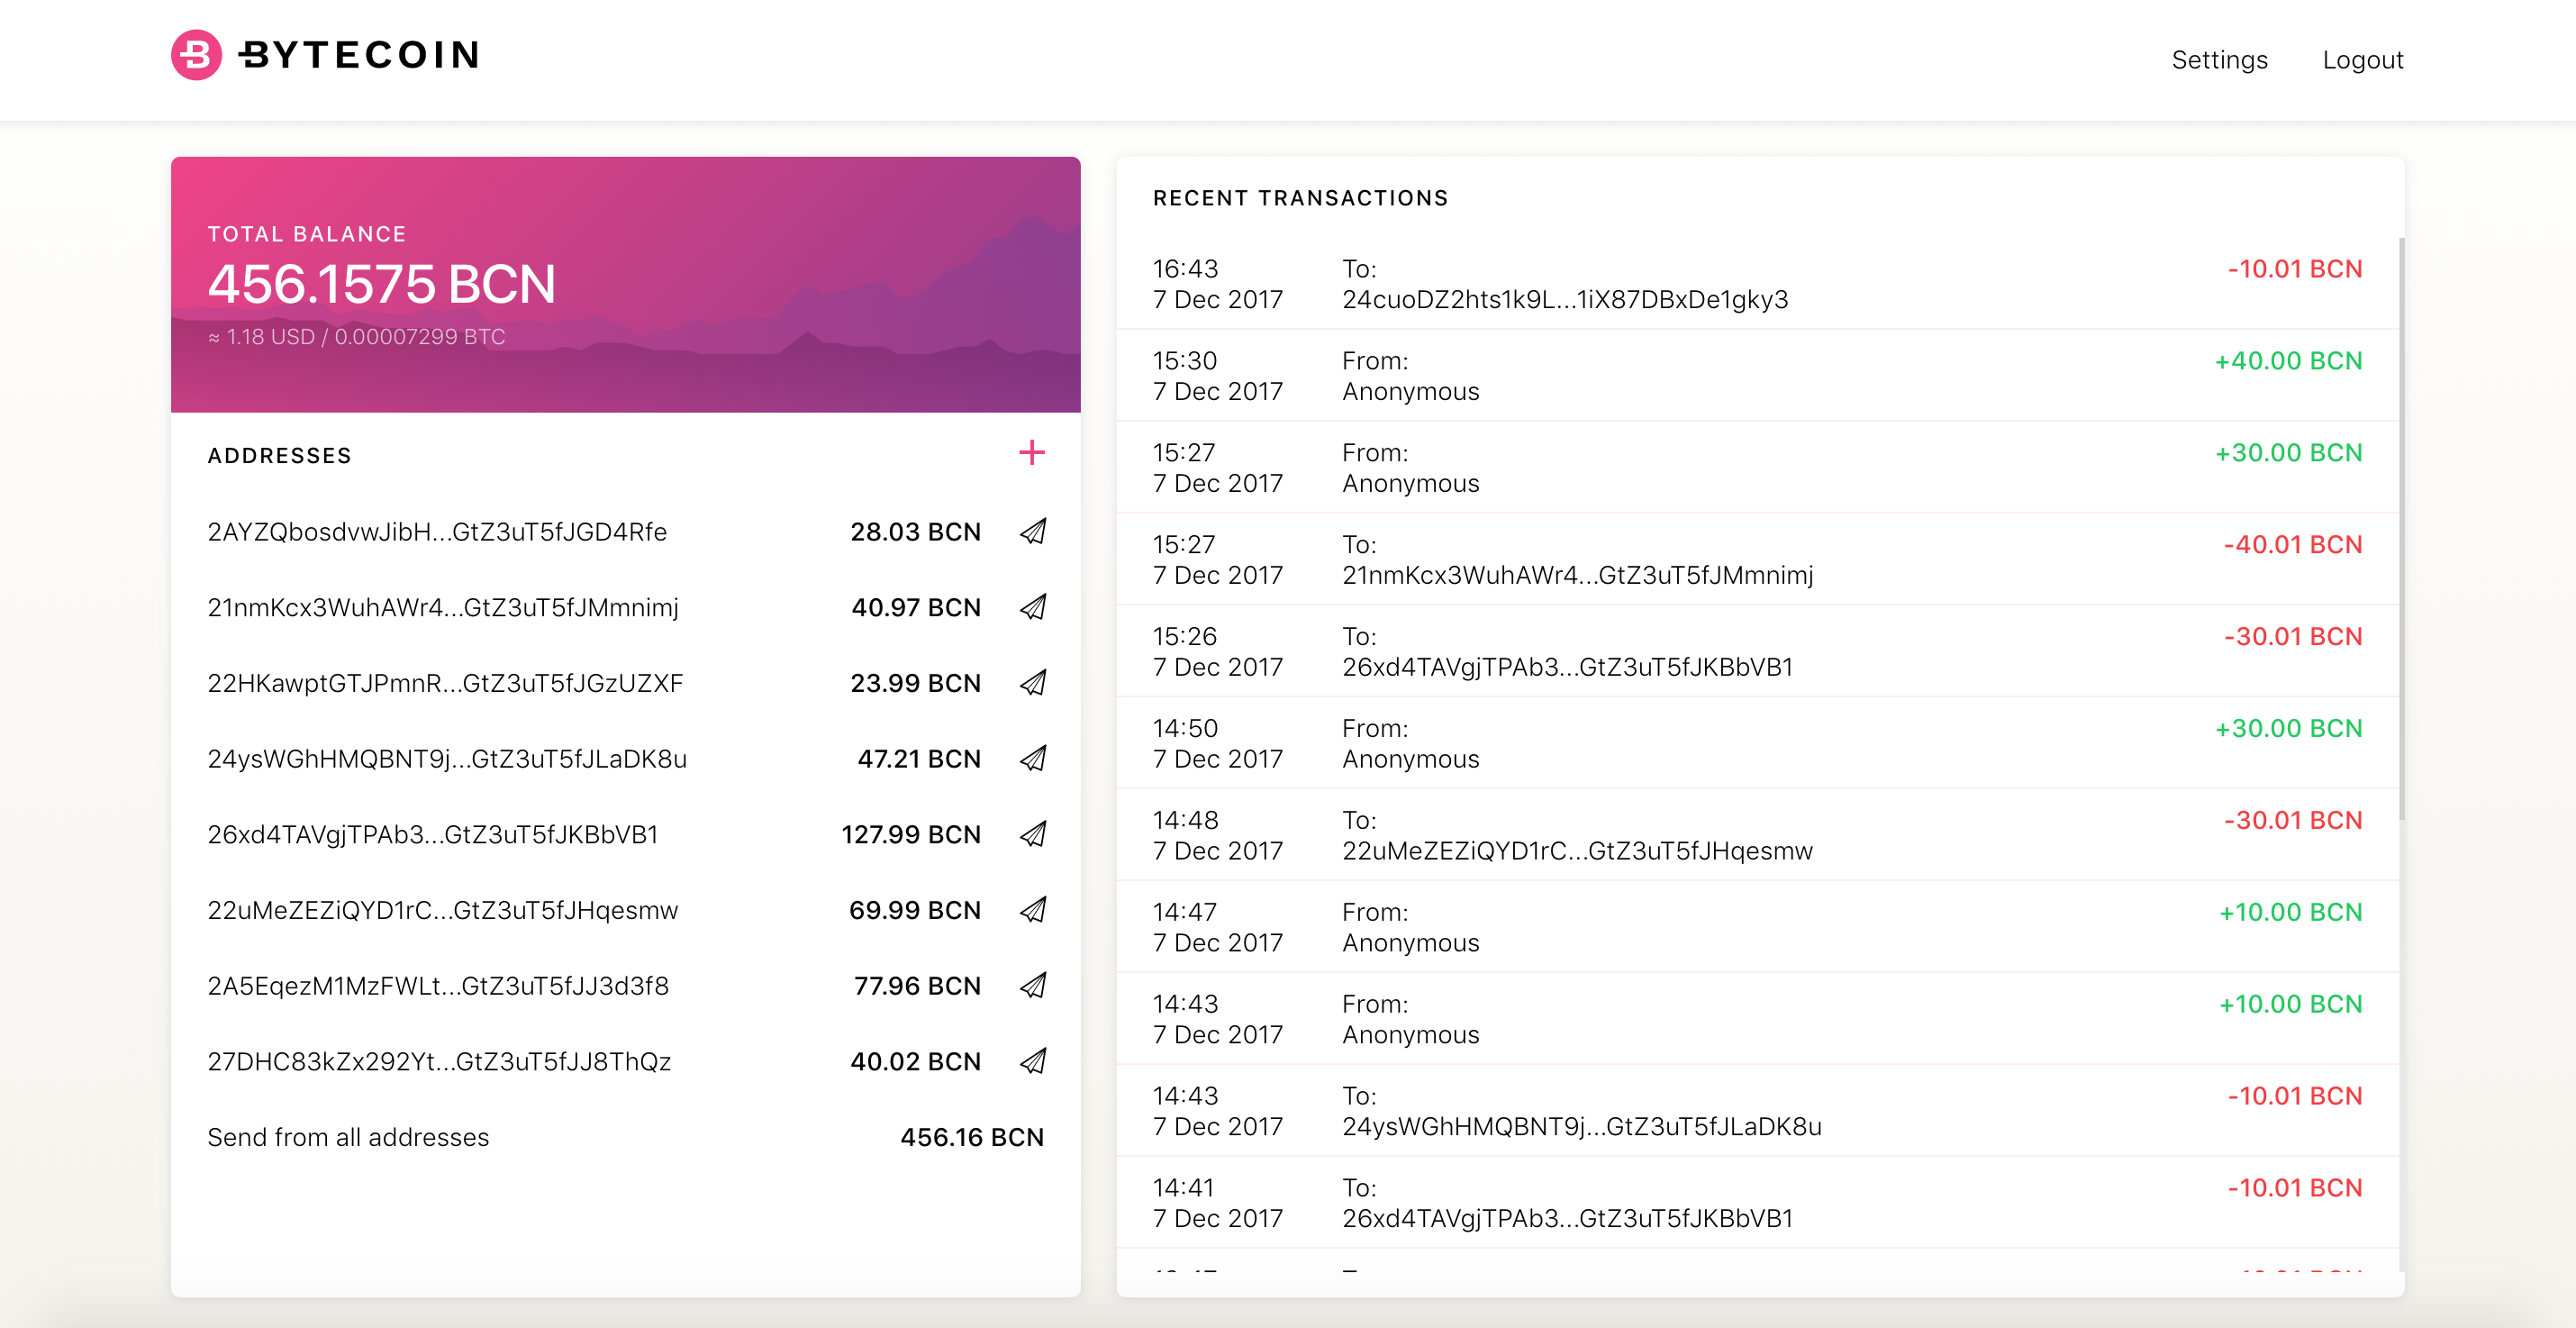Open the 15:30 +40.00 BCN transaction
The height and width of the screenshot is (1328, 2576).
click(1756, 376)
